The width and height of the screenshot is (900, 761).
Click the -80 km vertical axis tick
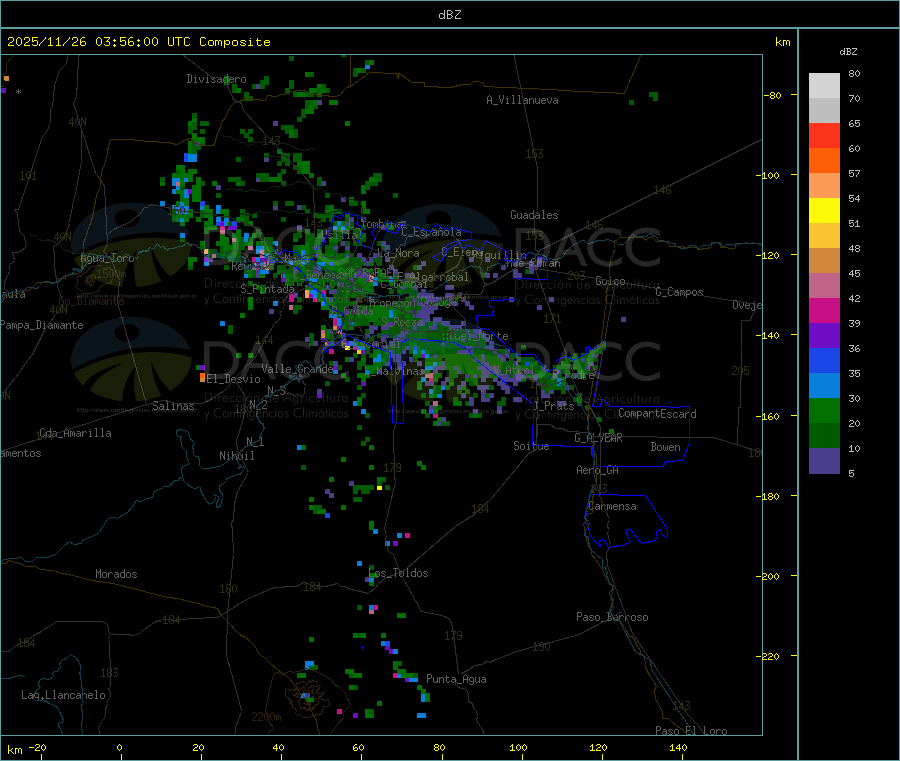[773, 95]
